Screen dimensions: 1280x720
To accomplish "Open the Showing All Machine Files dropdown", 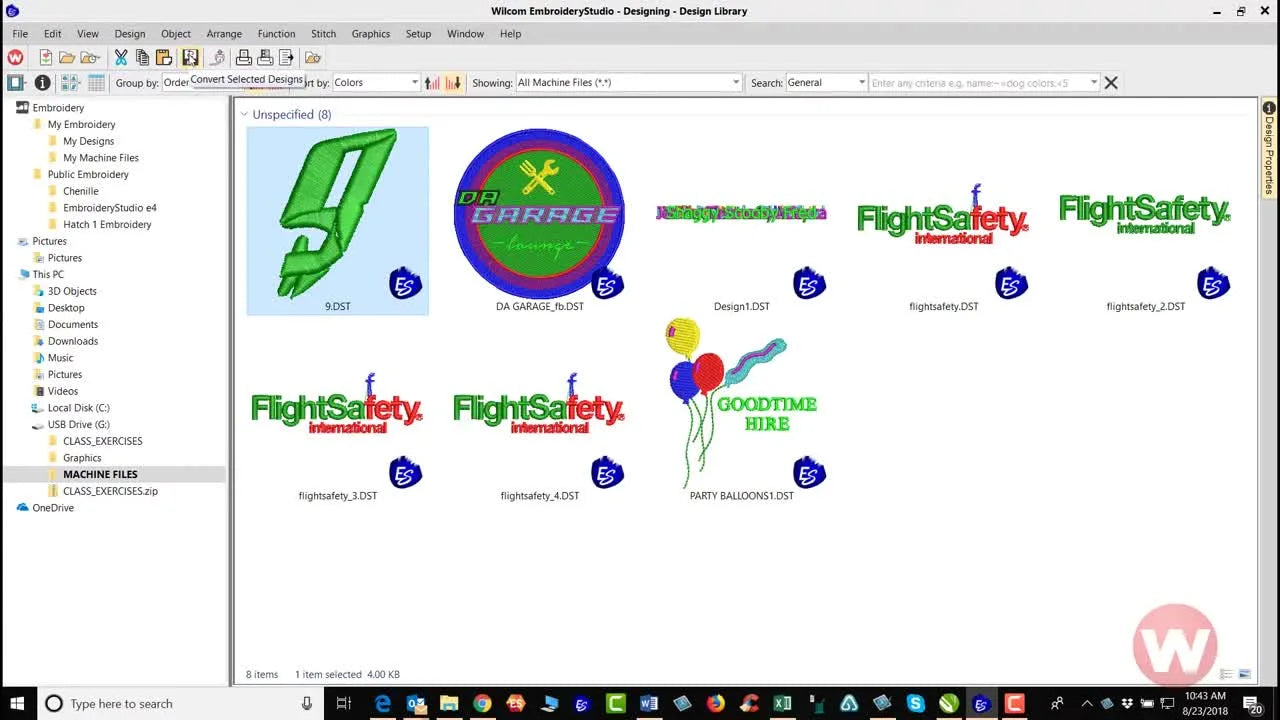I will pos(629,83).
